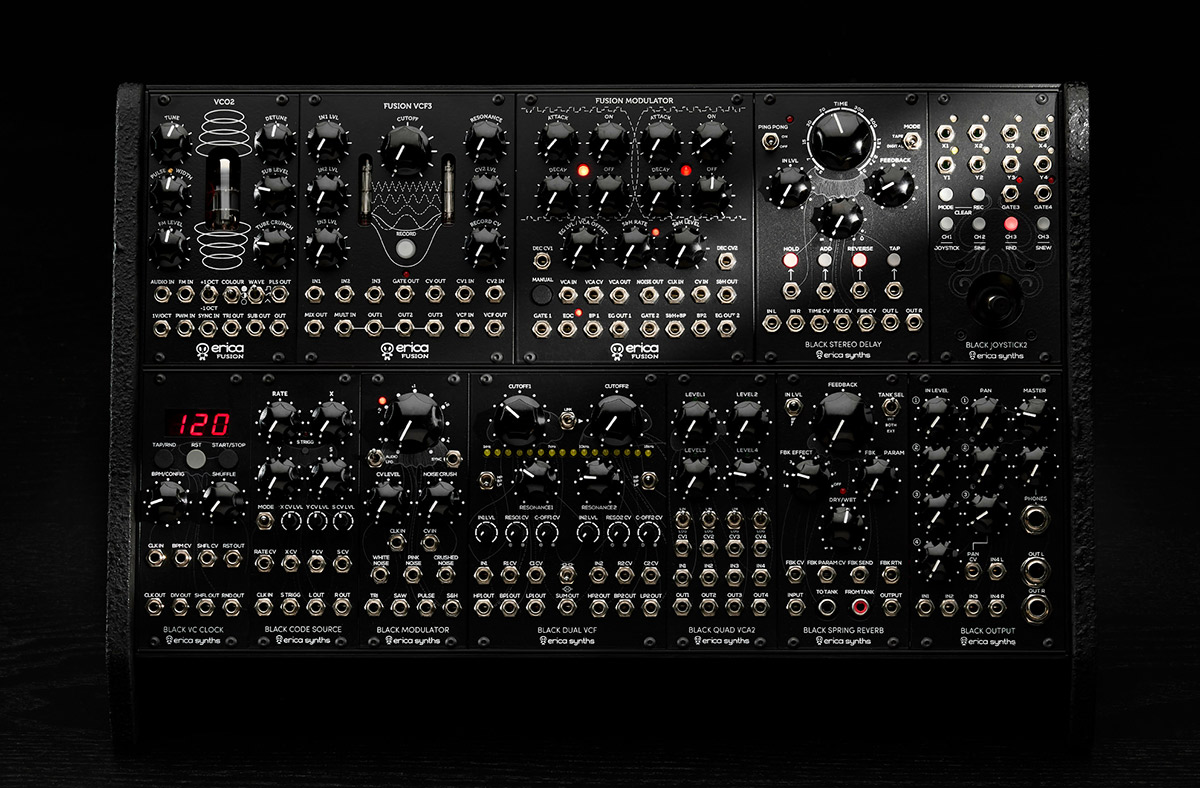The height and width of the screenshot is (788, 1200).
Task: Click the FROM TANK jack on Black Spring Reverb
Action: tap(860, 605)
